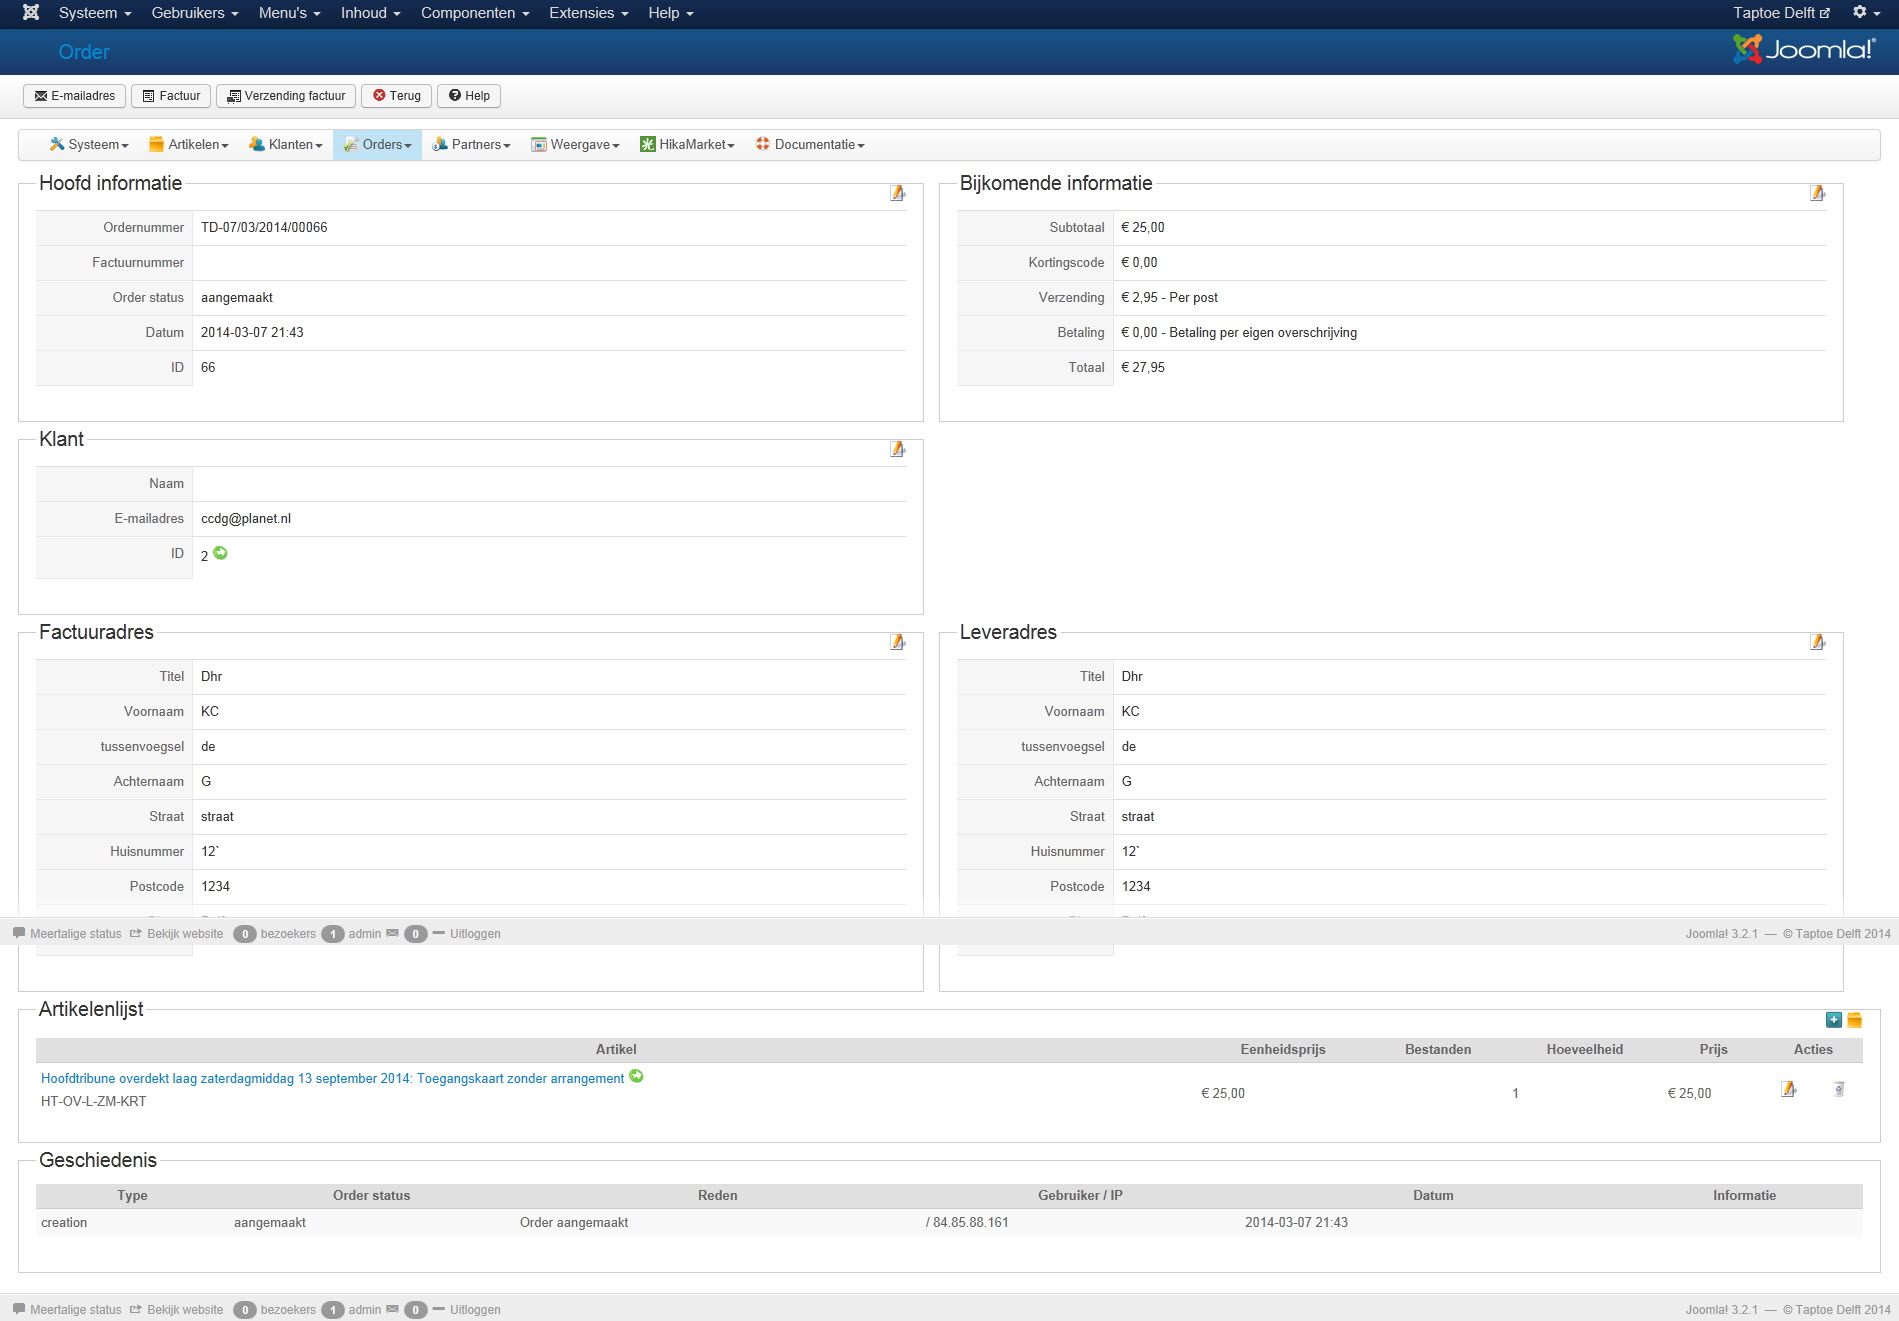Open the Menu's dropdown

(x=289, y=13)
